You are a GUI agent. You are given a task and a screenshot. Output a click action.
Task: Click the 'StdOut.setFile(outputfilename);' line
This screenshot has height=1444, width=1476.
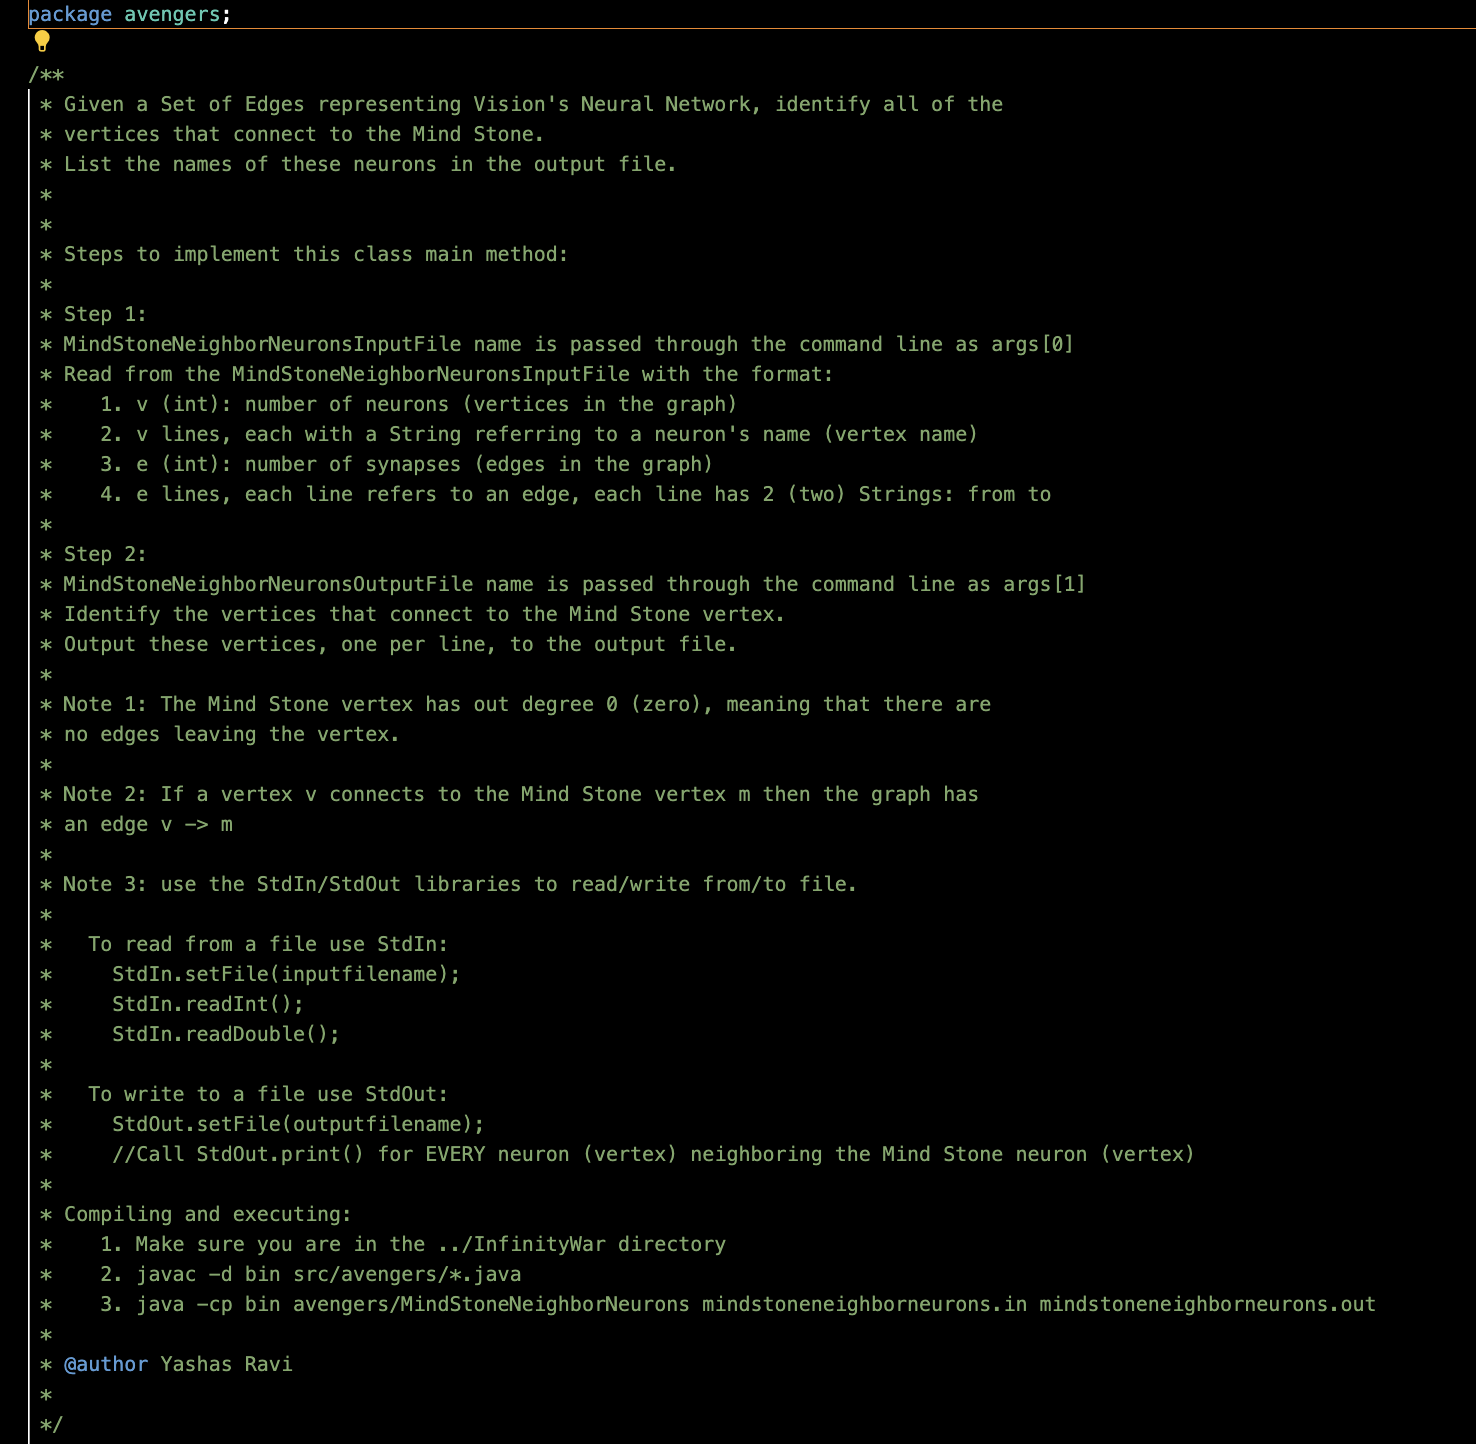tap(298, 1125)
